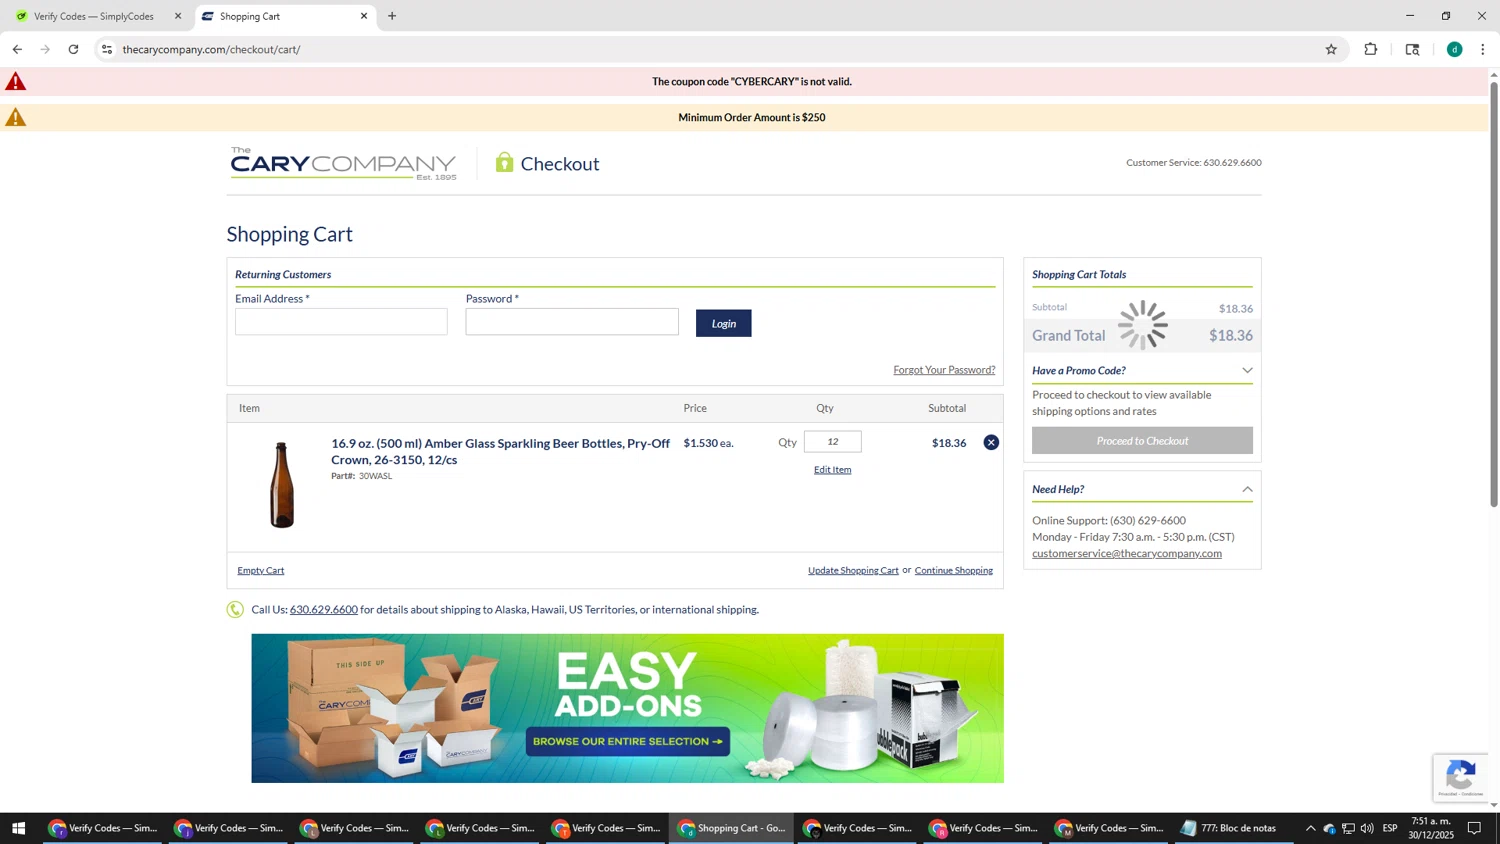Image resolution: width=1500 pixels, height=844 pixels.
Task: Switch to Shopping Cart Chrome taskbar window
Action: pos(732,828)
